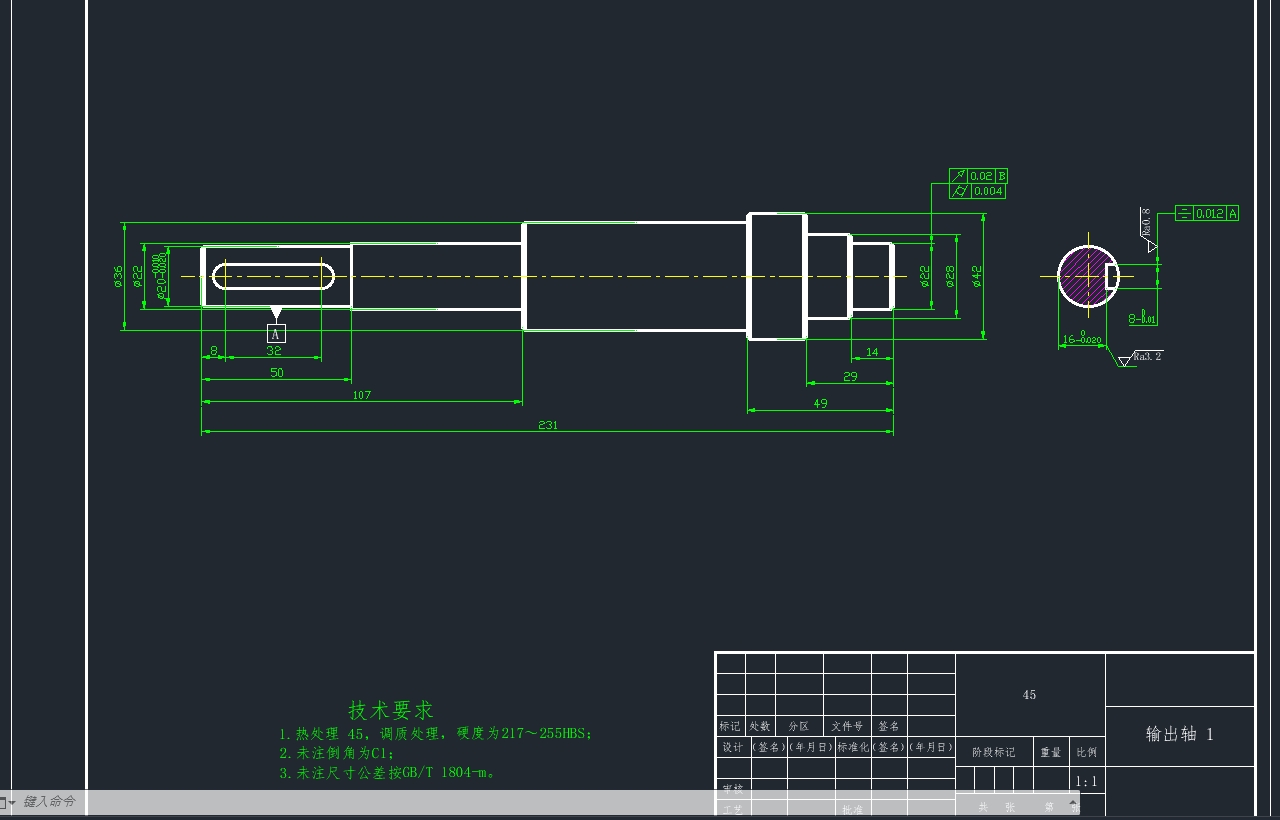Select the Ra3.2 surface roughness symbol
The width and height of the screenshot is (1280, 820).
coord(1140,357)
